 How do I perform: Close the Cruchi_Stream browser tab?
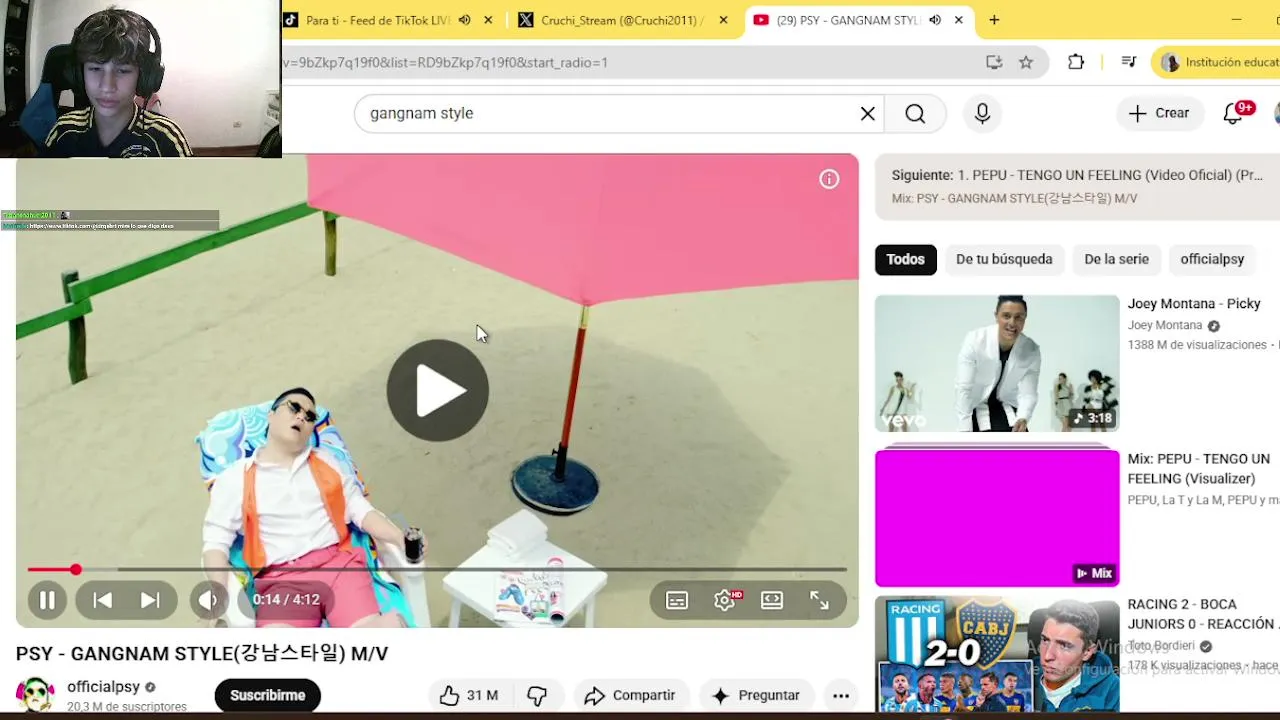pos(723,20)
